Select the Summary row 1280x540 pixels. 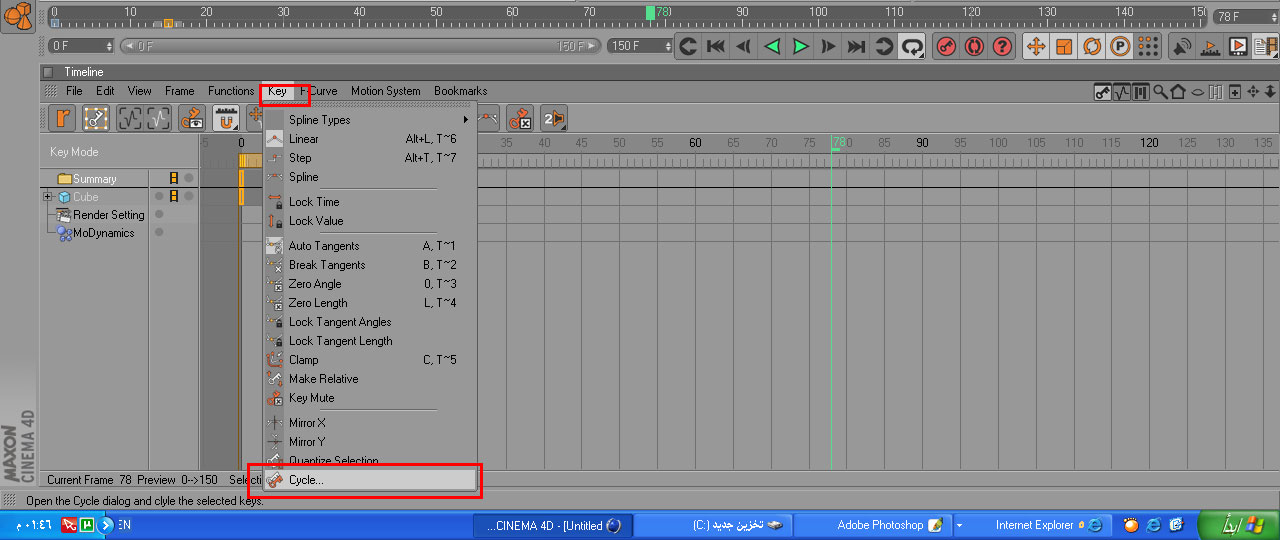[x=94, y=179]
